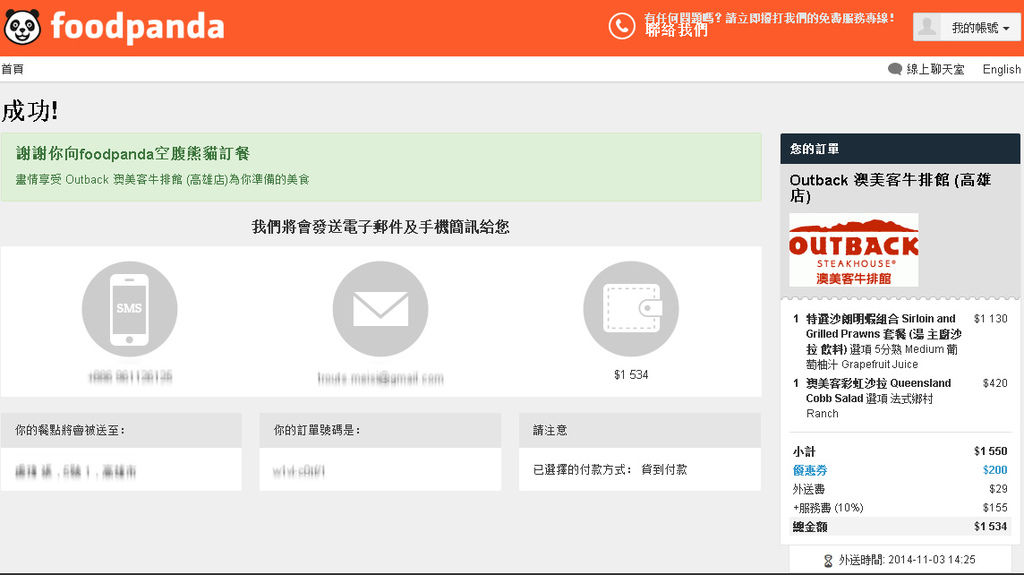
Task: Click the foodpanda wordmark in the header
Action: (137, 27)
